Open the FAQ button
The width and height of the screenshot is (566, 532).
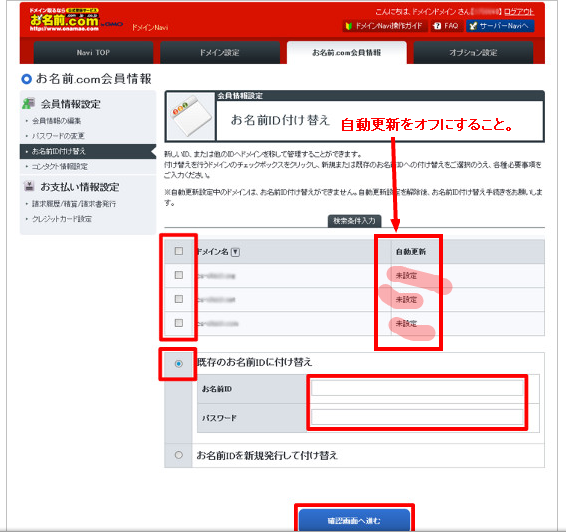click(x=447, y=26)
